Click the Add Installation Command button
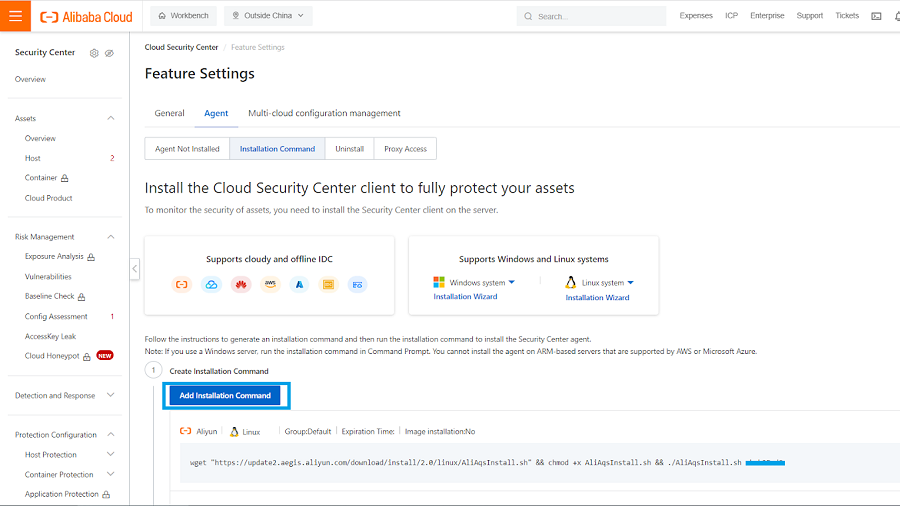This screenshot has width=900, height=506. (225, 395)
